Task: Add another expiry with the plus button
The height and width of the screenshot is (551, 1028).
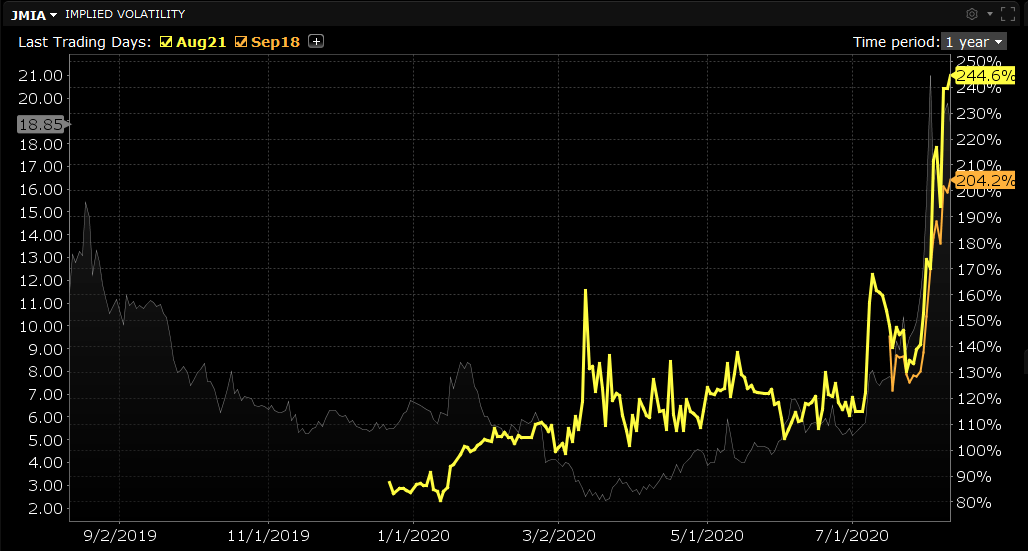Action: (x=316, y=41)
